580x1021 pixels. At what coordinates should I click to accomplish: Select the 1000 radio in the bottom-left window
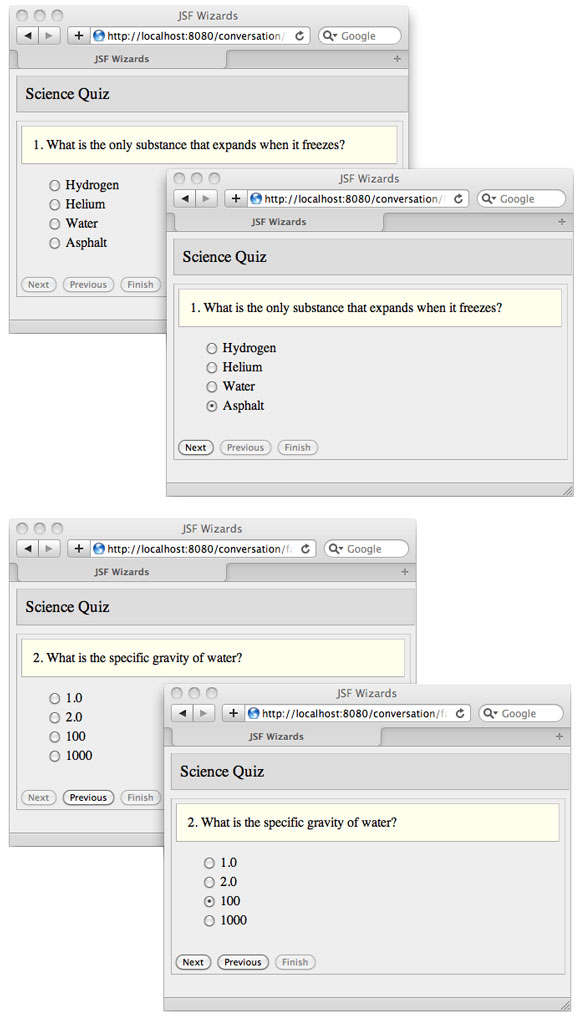pos(55,756)
